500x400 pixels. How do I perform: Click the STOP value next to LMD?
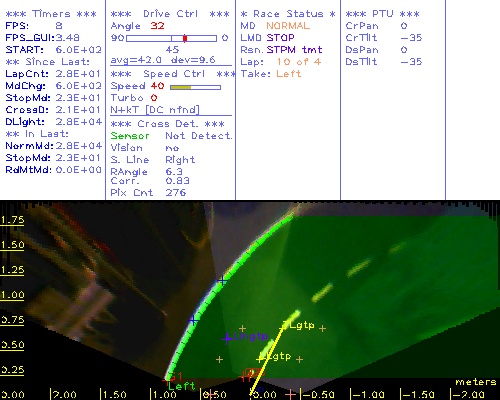(x=280, y=38)
